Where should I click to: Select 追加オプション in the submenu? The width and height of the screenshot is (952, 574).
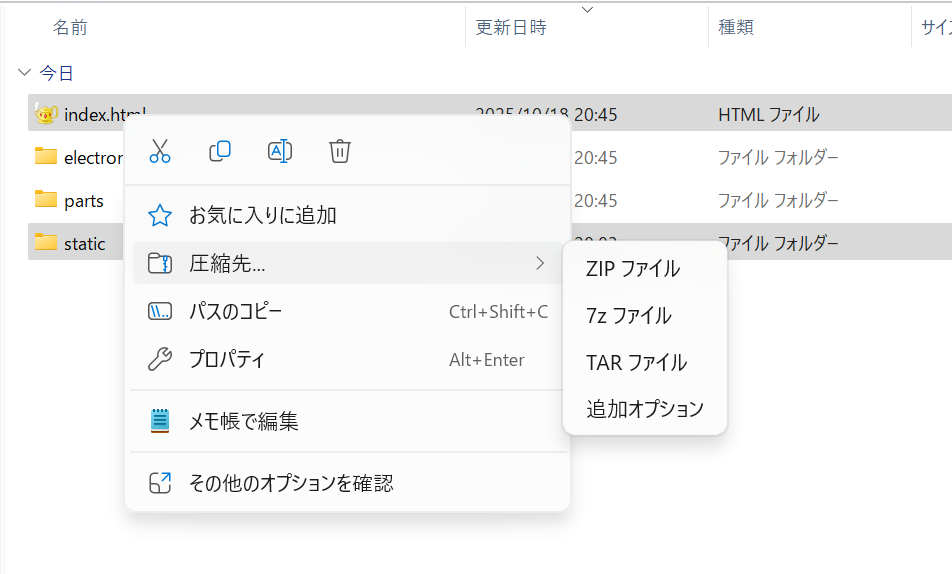click(x=645, y=409)
